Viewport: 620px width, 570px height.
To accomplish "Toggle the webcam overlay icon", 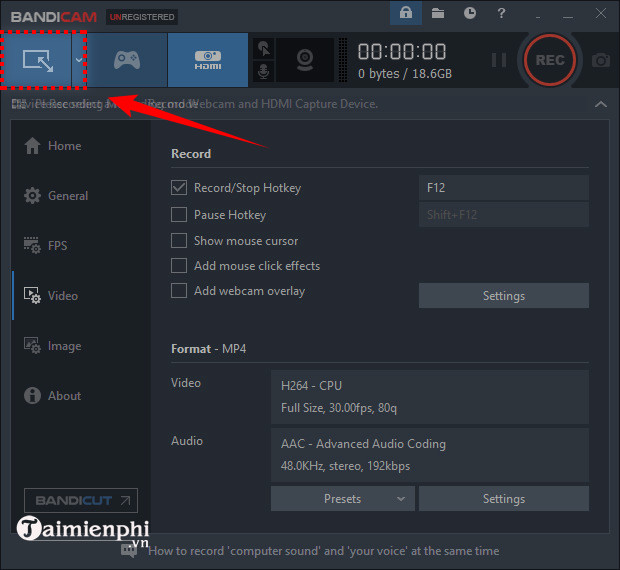I will coord(305,60).
